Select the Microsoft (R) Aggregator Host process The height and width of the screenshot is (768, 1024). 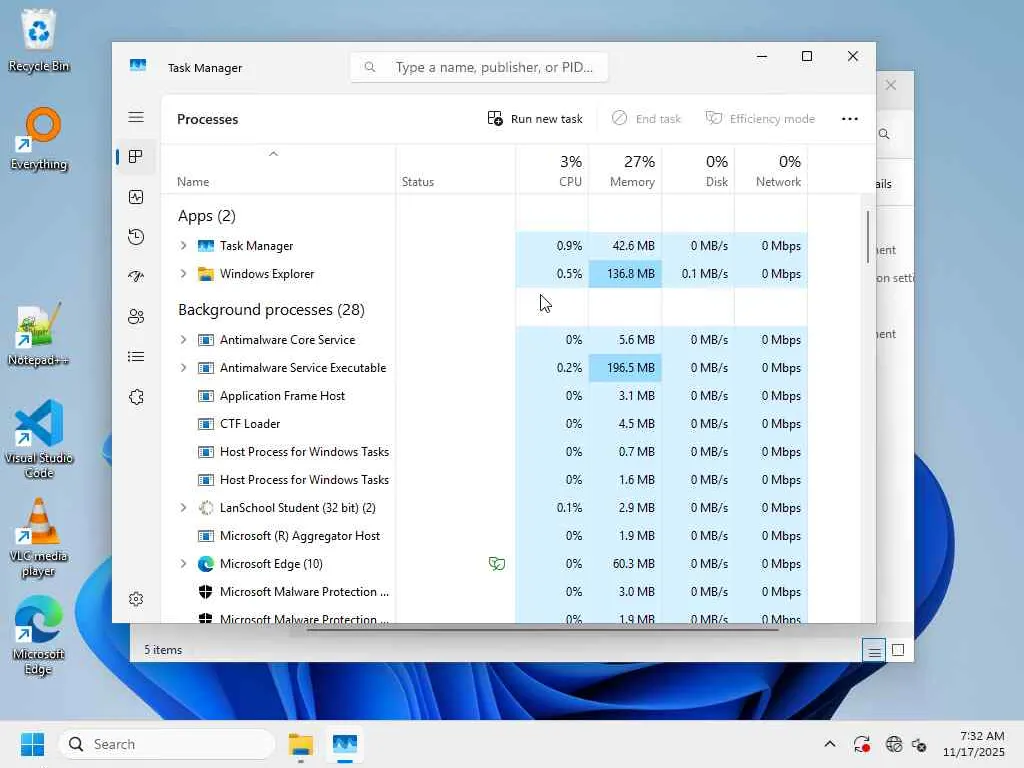(485, 536)
